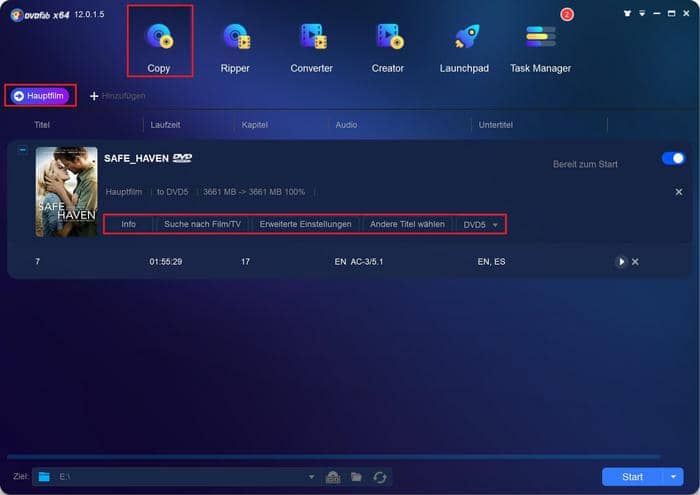Open the Start button dropdown arrow

[x=673, y=477]
